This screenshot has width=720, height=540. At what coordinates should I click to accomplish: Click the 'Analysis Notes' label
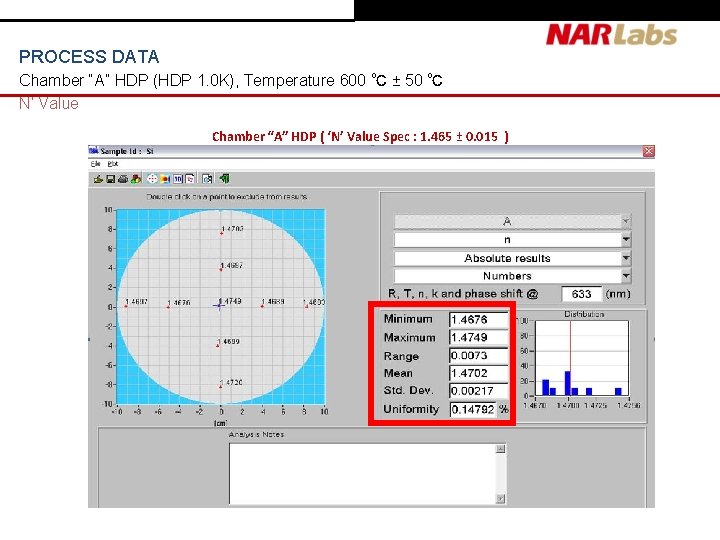pyautogui.click(x=256, y=434)
